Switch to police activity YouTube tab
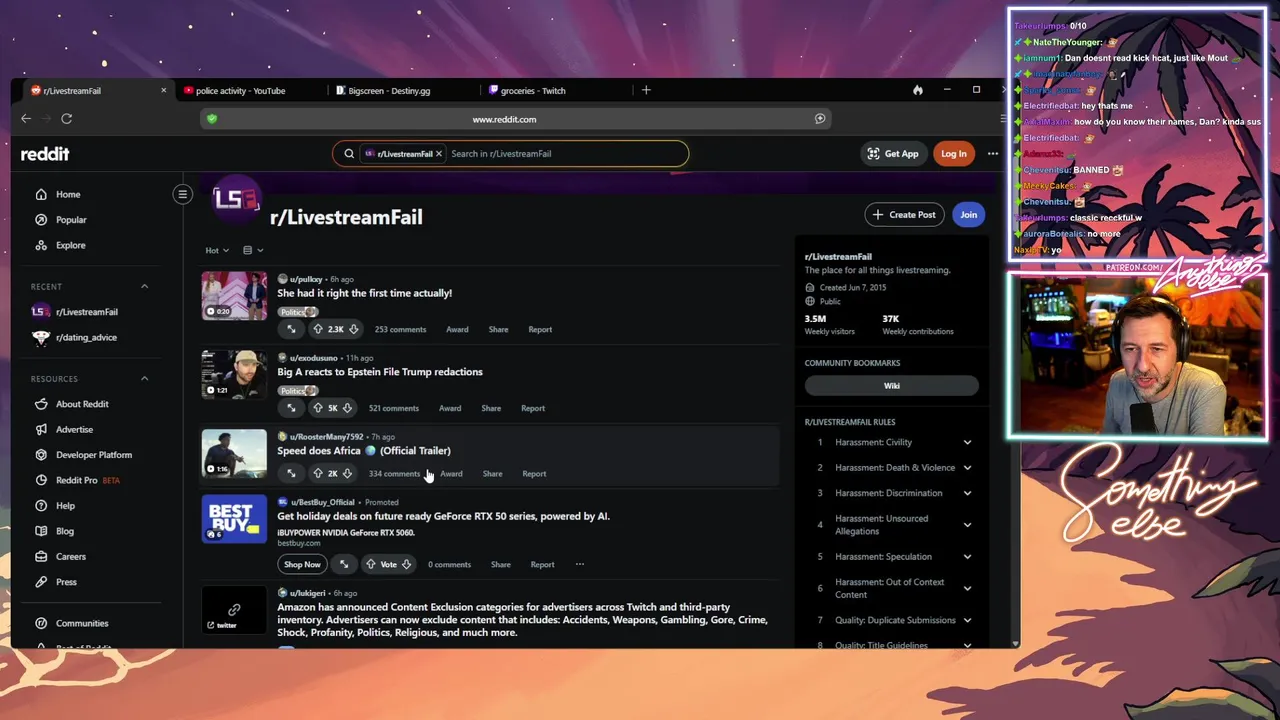This screenshot has height=720, width=1280. coord(240,90)
